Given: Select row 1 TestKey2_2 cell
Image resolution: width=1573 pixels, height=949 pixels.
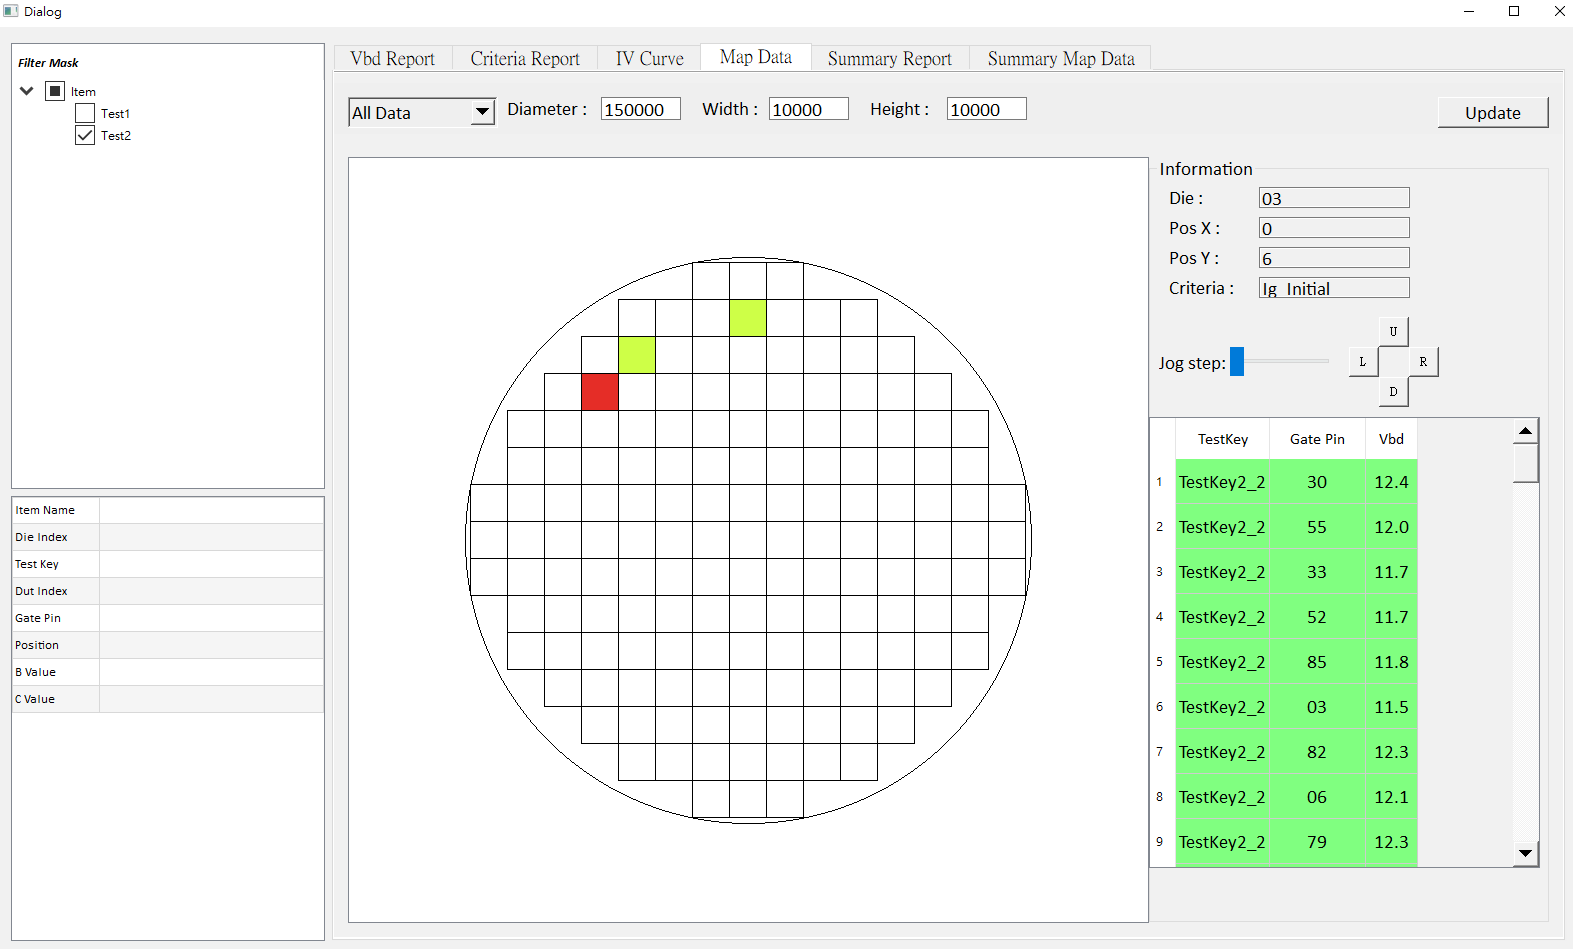Looking at the screenshot, I should pos(1222,482).
